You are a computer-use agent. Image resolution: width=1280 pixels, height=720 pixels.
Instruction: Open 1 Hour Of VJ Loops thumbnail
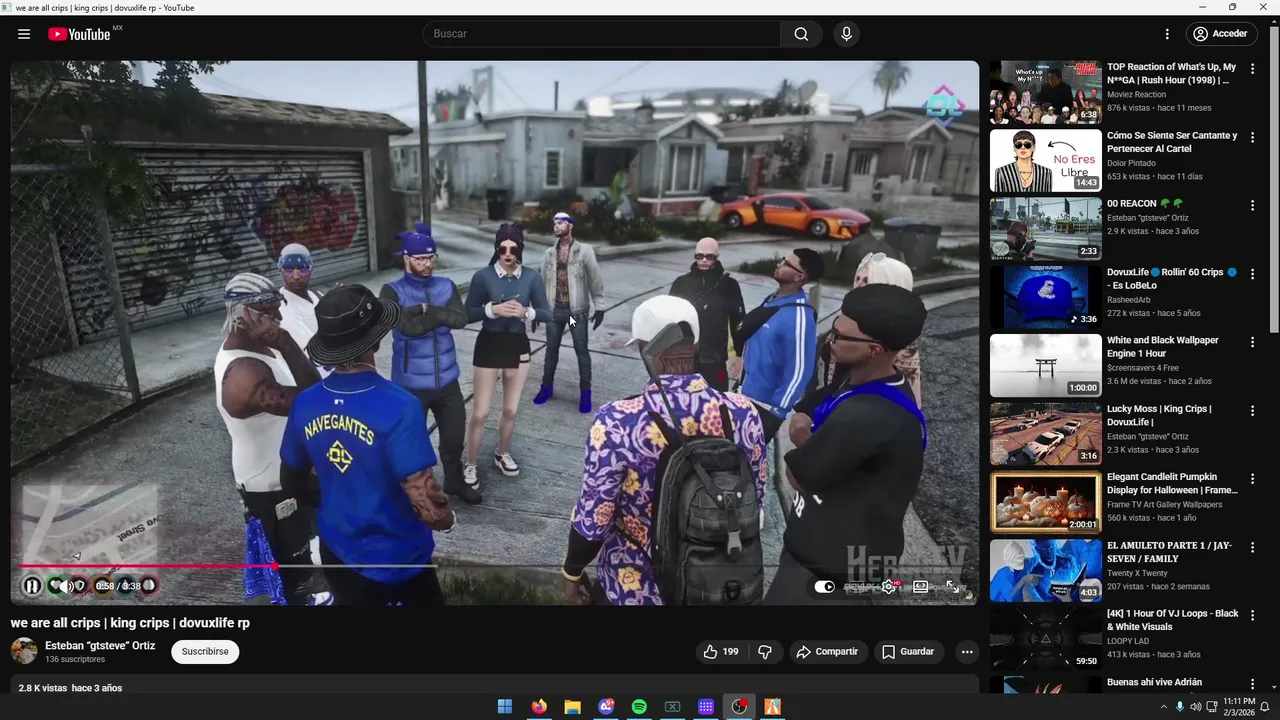click(1045, 639)
